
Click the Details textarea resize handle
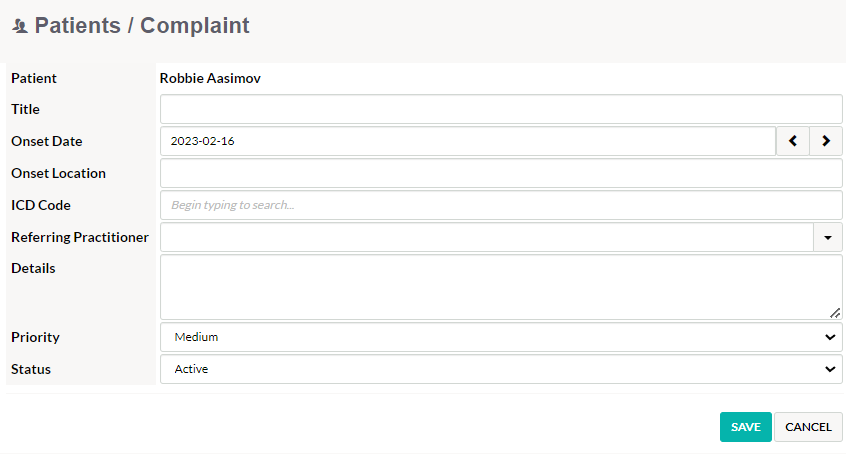835,313
